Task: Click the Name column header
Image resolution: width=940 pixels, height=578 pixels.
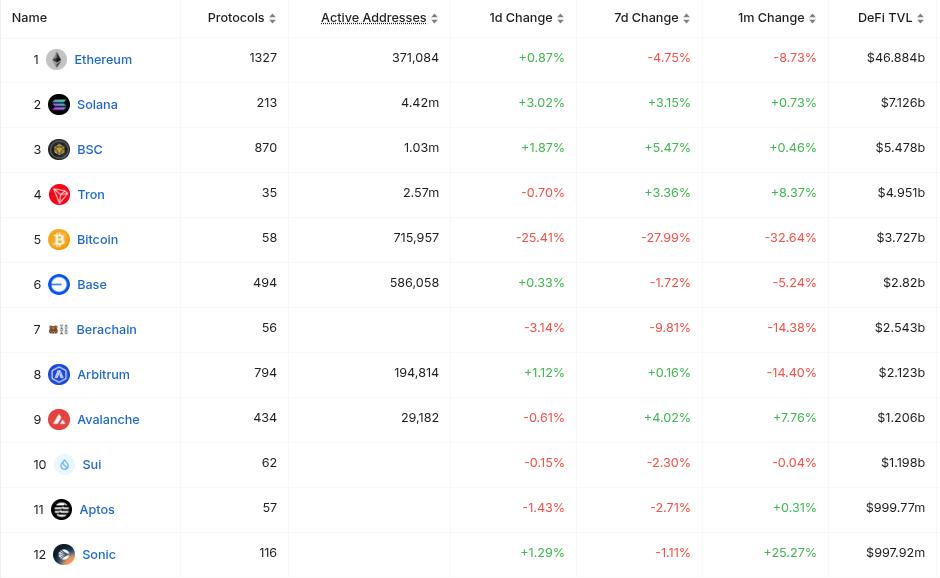Action: pyautogui.click(x=30, y=18)
